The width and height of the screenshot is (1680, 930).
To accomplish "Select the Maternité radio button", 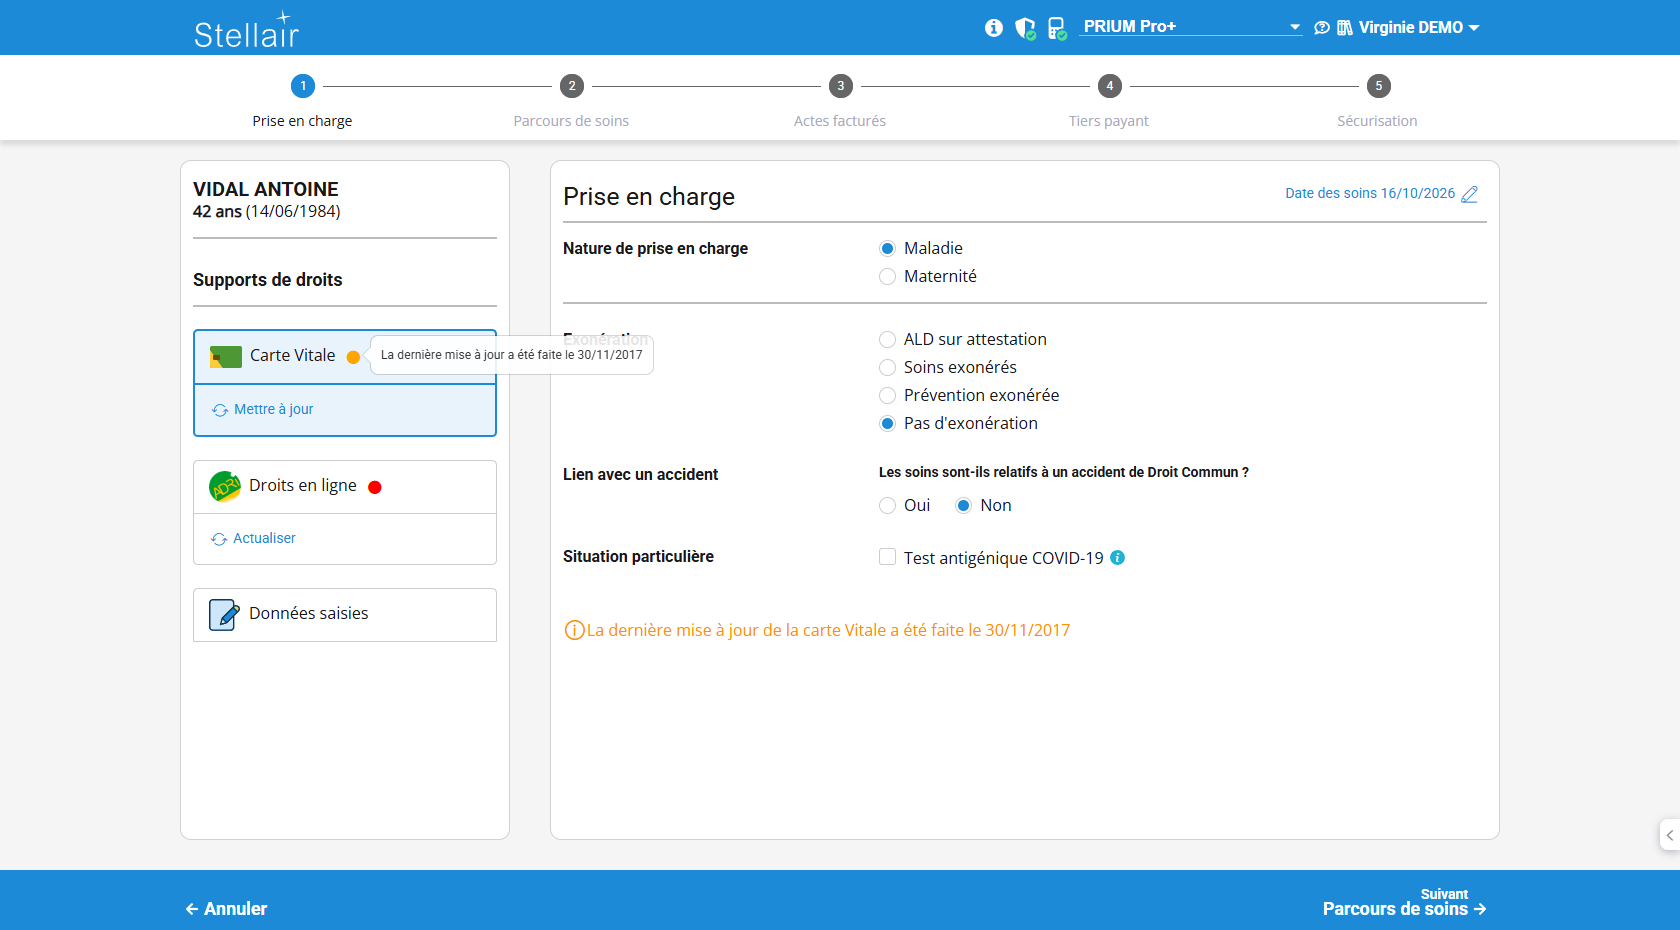I will coord(887,276).
